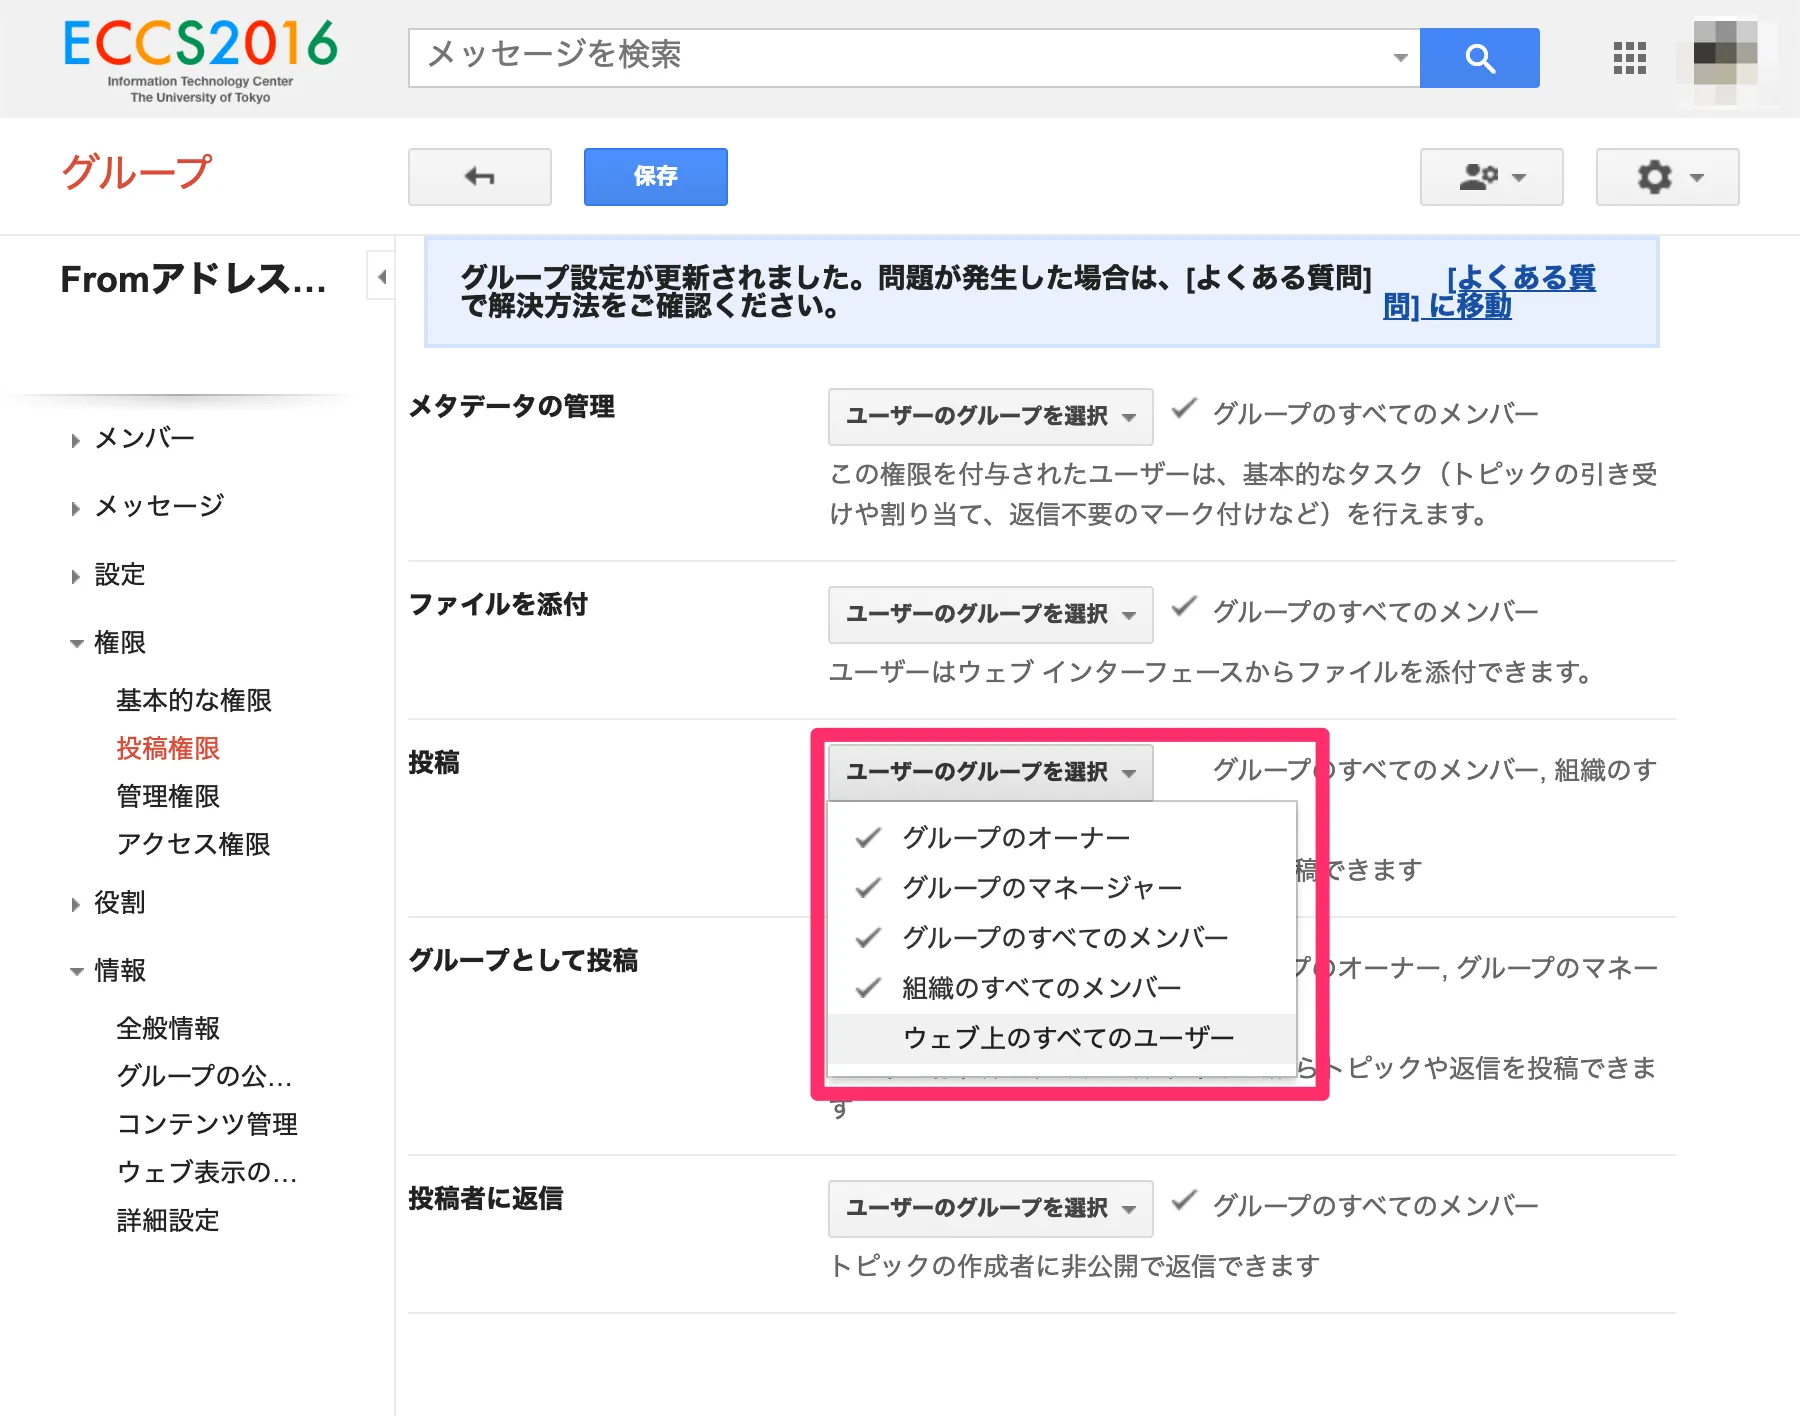The image size is (1800, 1416).
Task: Expand the メンバー section in the sidebar
Action: 144,438
